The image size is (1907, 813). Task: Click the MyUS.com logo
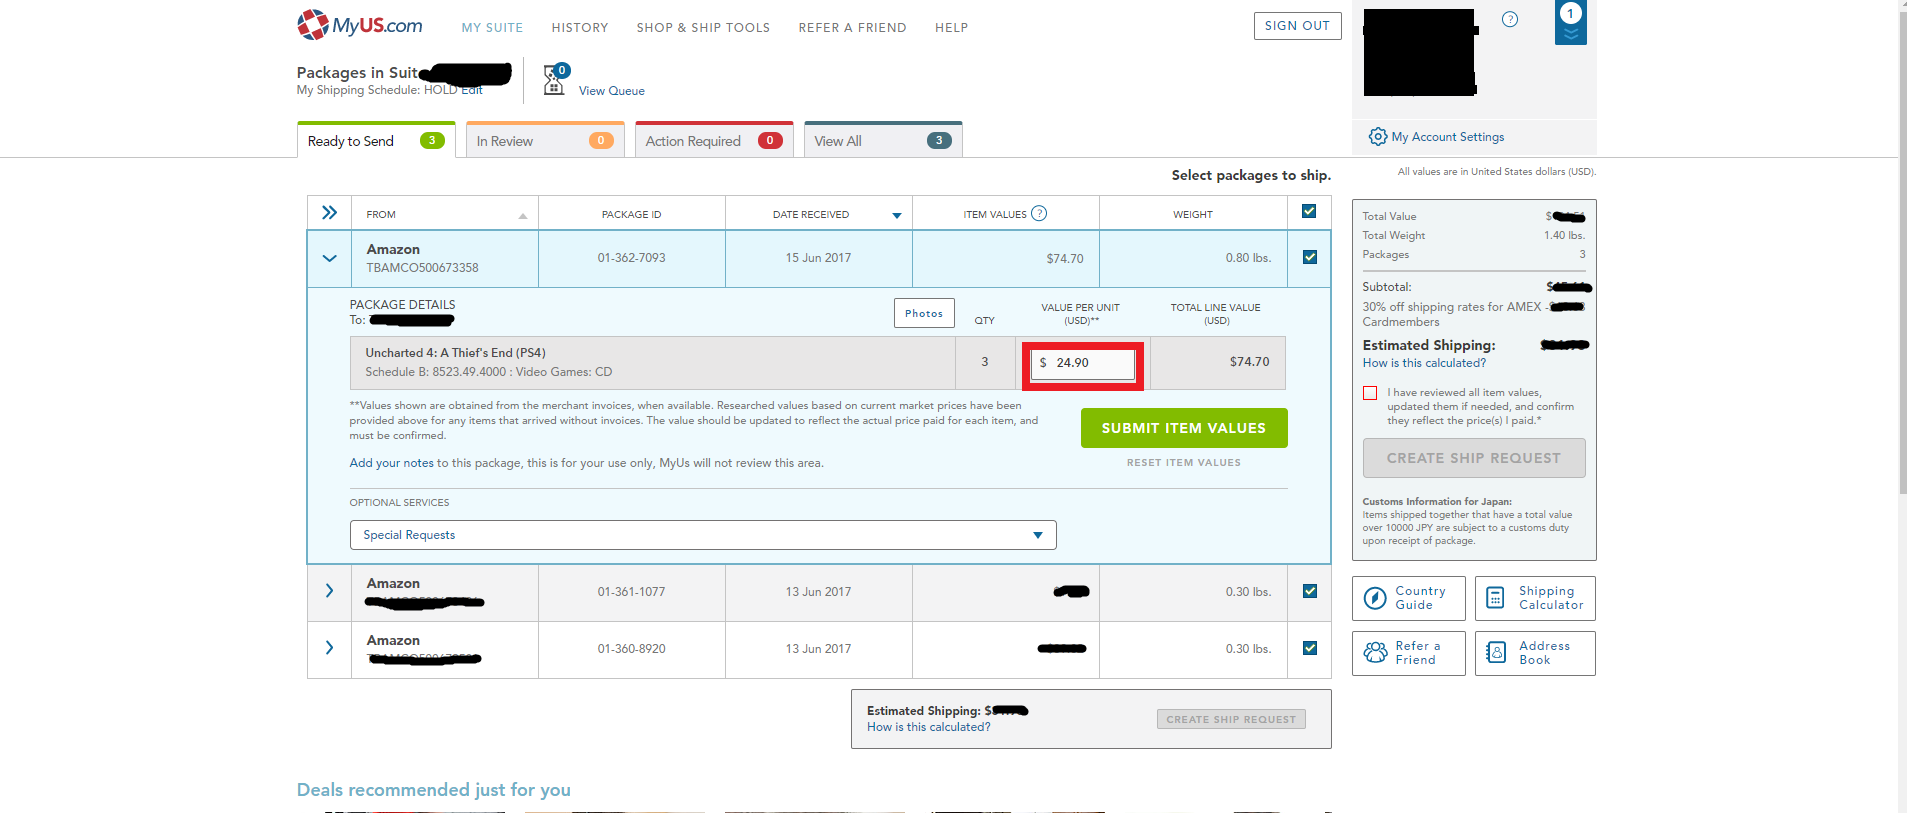point(359,25)
